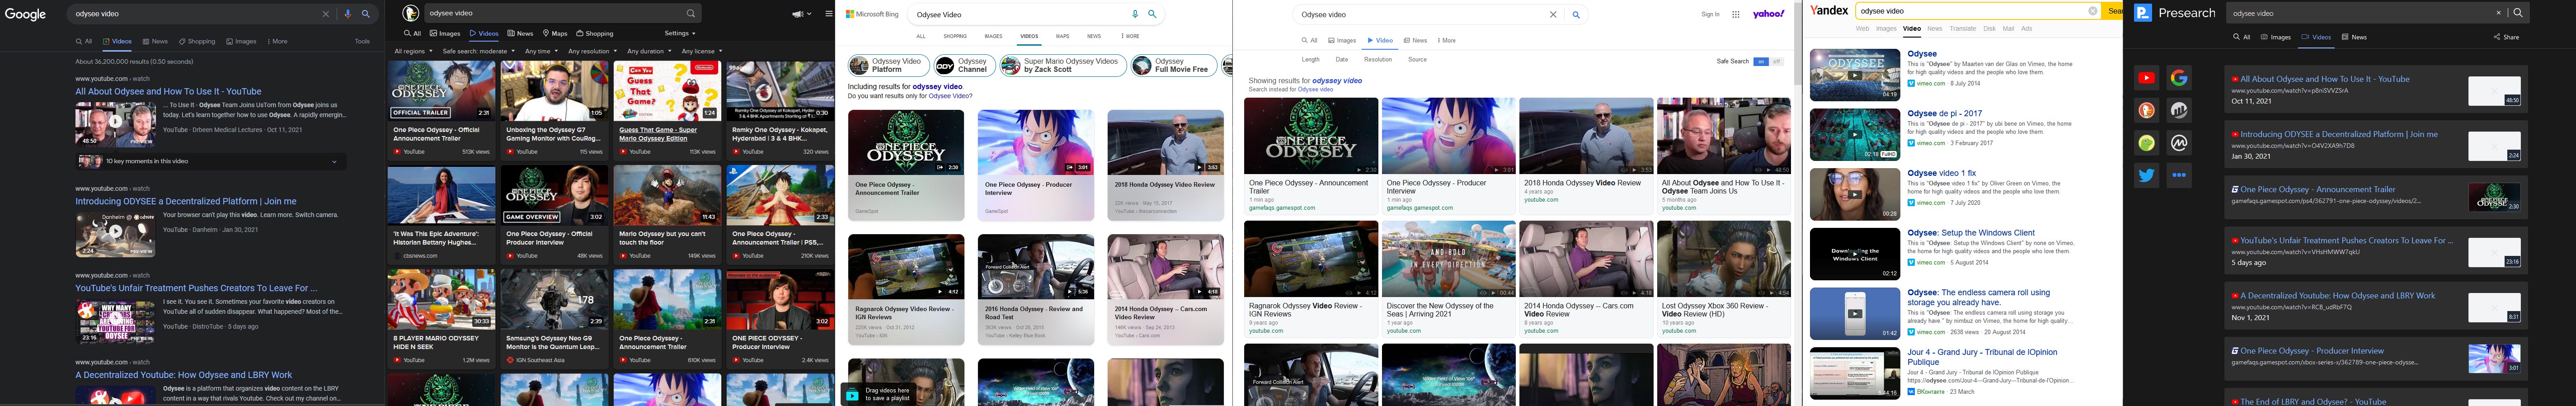Click the Yahoo logo
Viewport: 2576px width, 406px height.
(x=1768, y=14)
